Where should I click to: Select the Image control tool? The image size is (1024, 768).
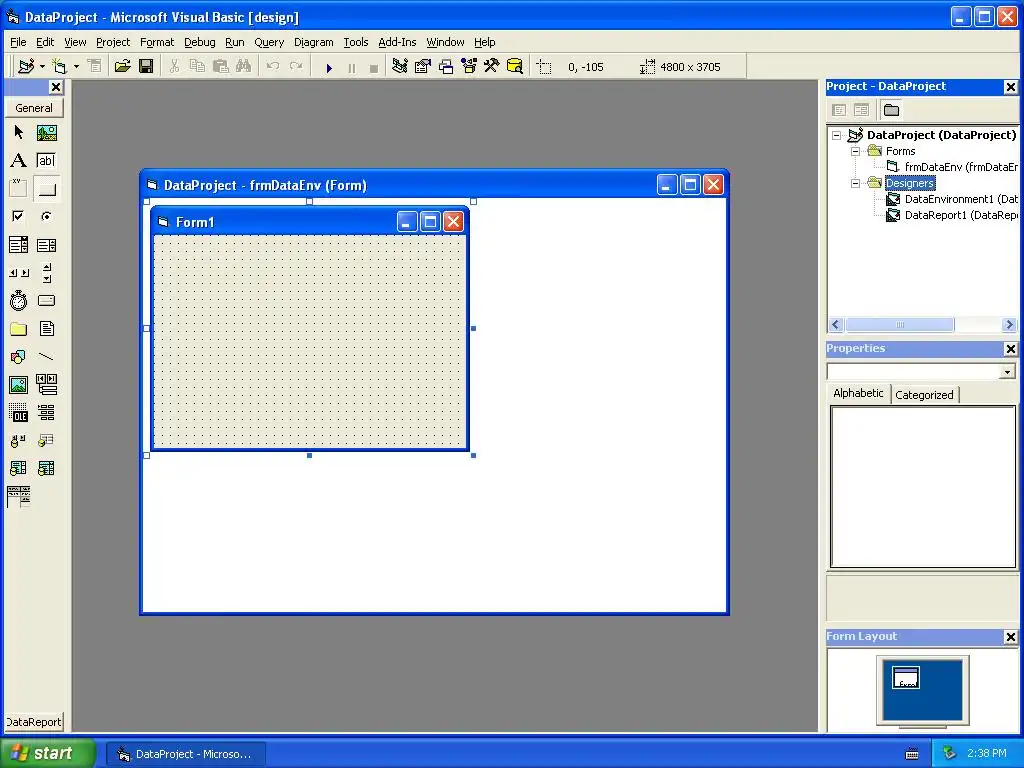[x=18, y=385]
